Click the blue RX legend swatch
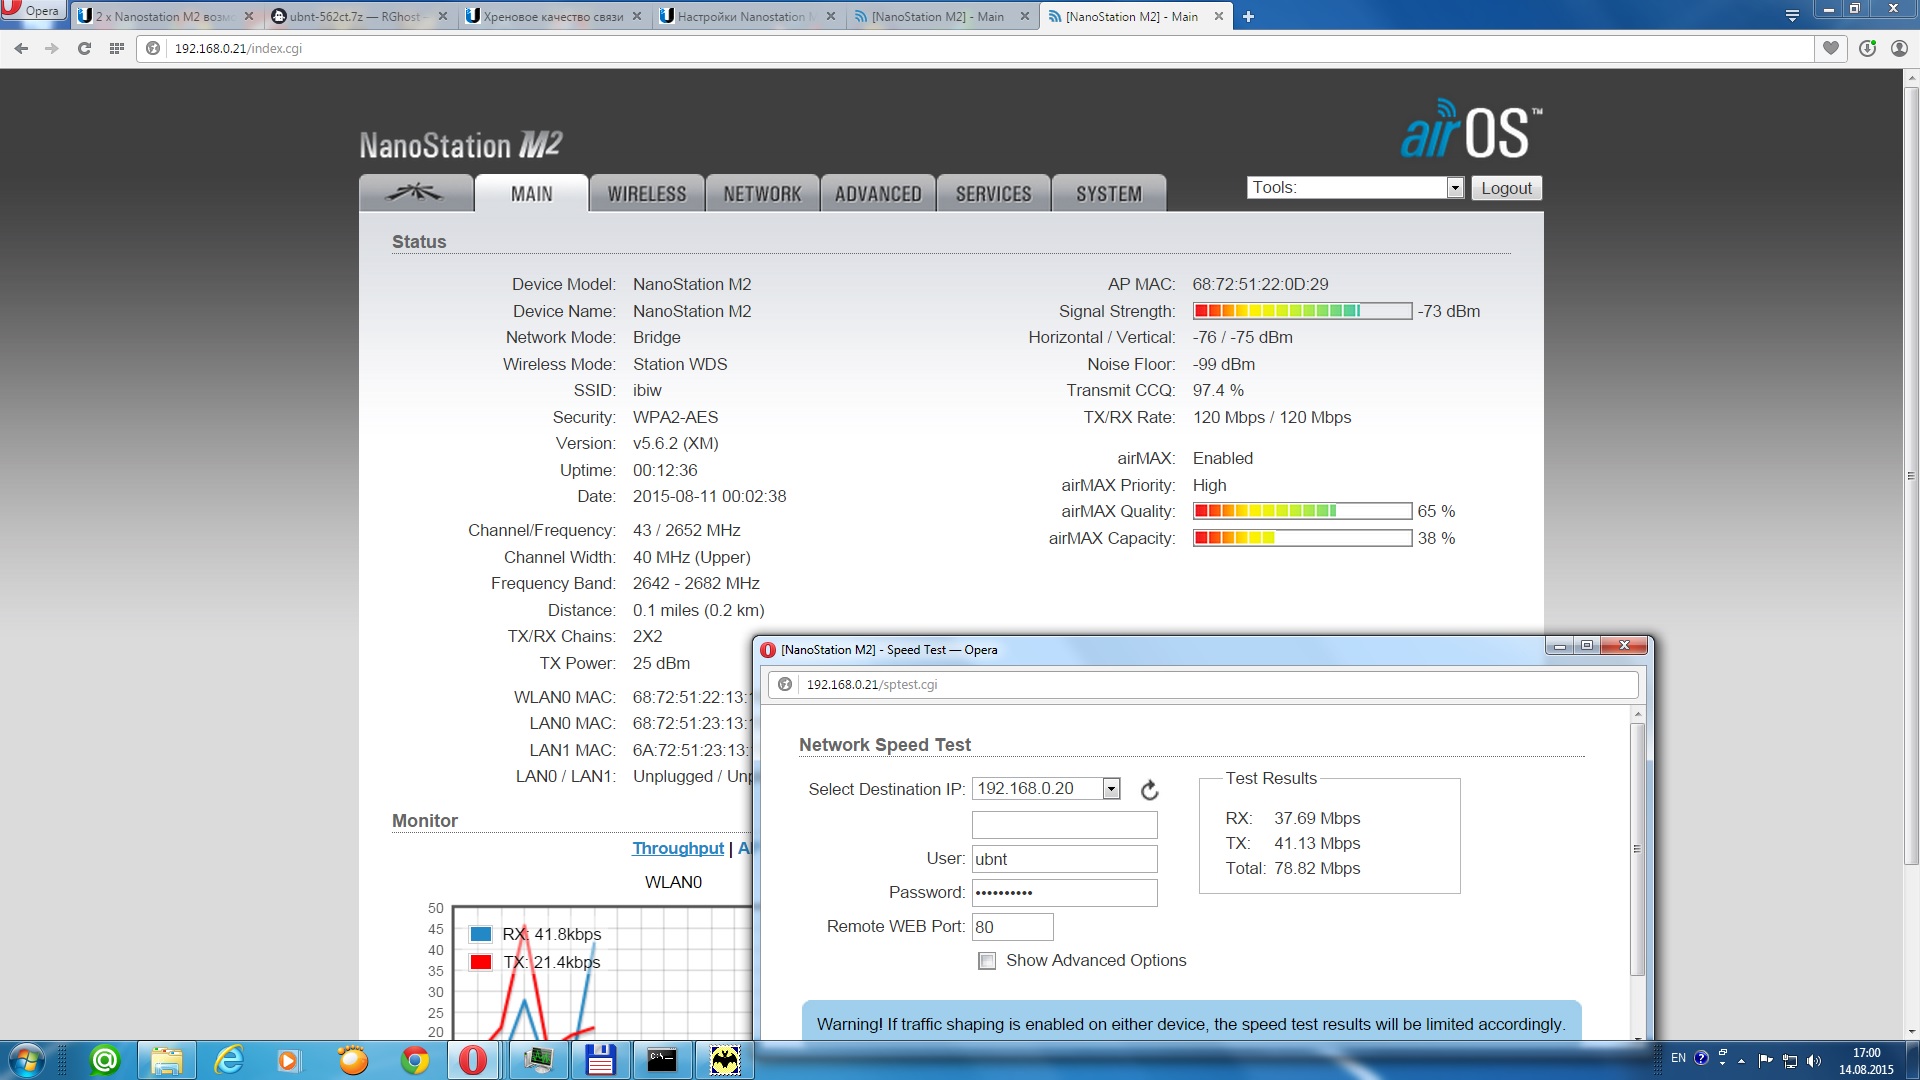This screenshot has height=1080, width=1920. pyautogui.click(x=481, y=934)
